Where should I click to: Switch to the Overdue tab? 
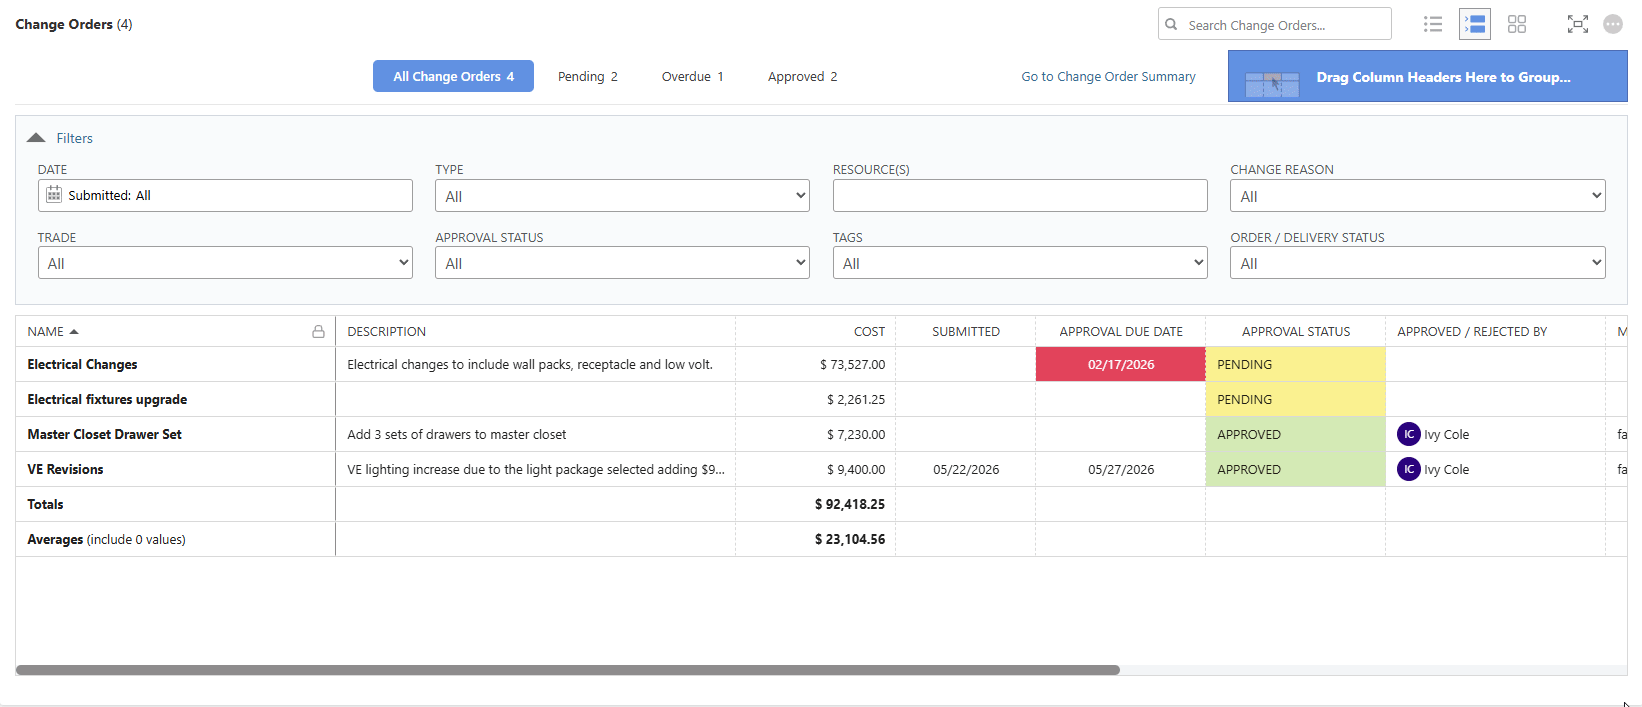(693, 76)
